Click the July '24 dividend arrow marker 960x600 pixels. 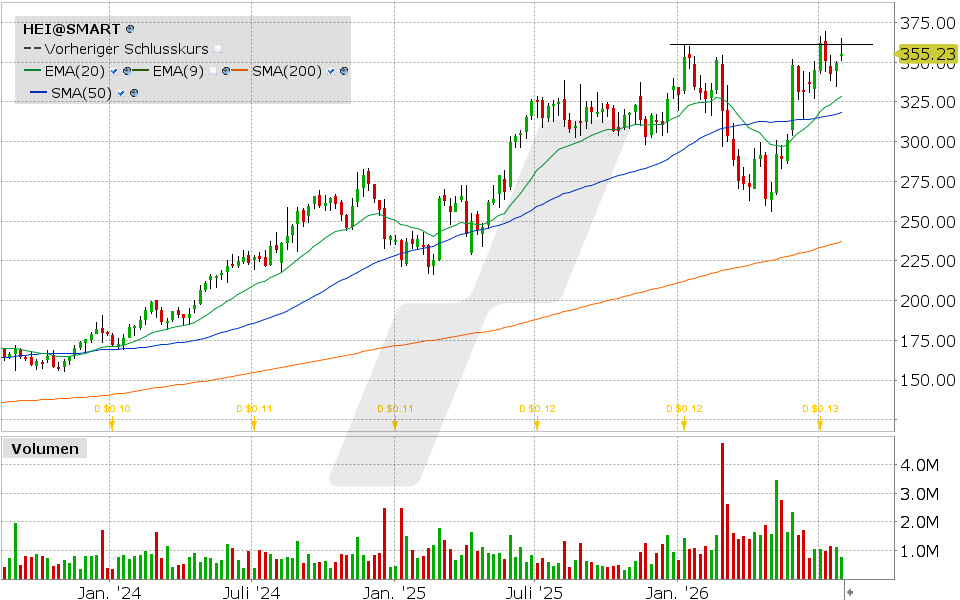point(254,424)
